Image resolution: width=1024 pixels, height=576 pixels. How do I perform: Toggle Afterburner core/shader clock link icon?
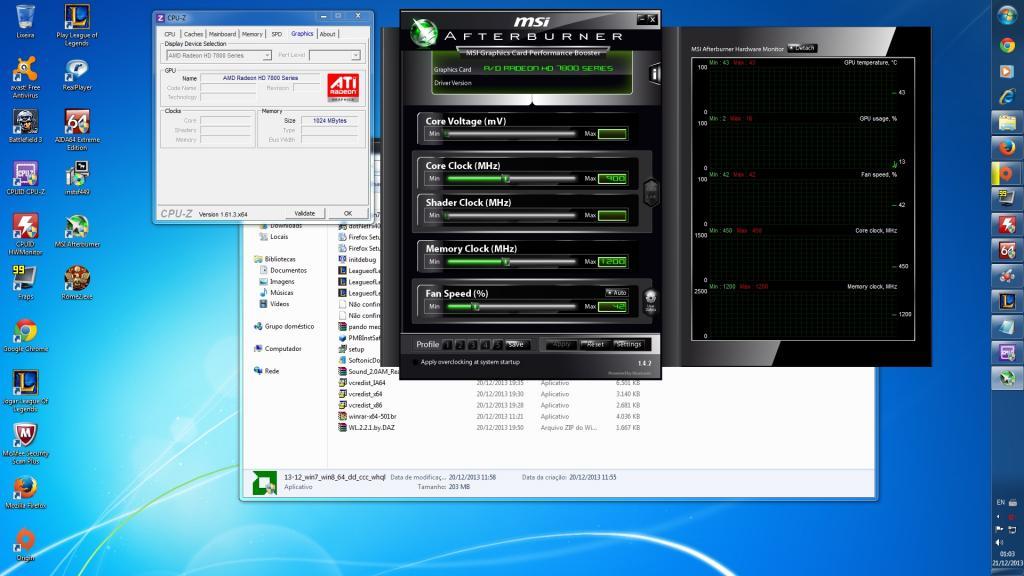tap(650, 192)
